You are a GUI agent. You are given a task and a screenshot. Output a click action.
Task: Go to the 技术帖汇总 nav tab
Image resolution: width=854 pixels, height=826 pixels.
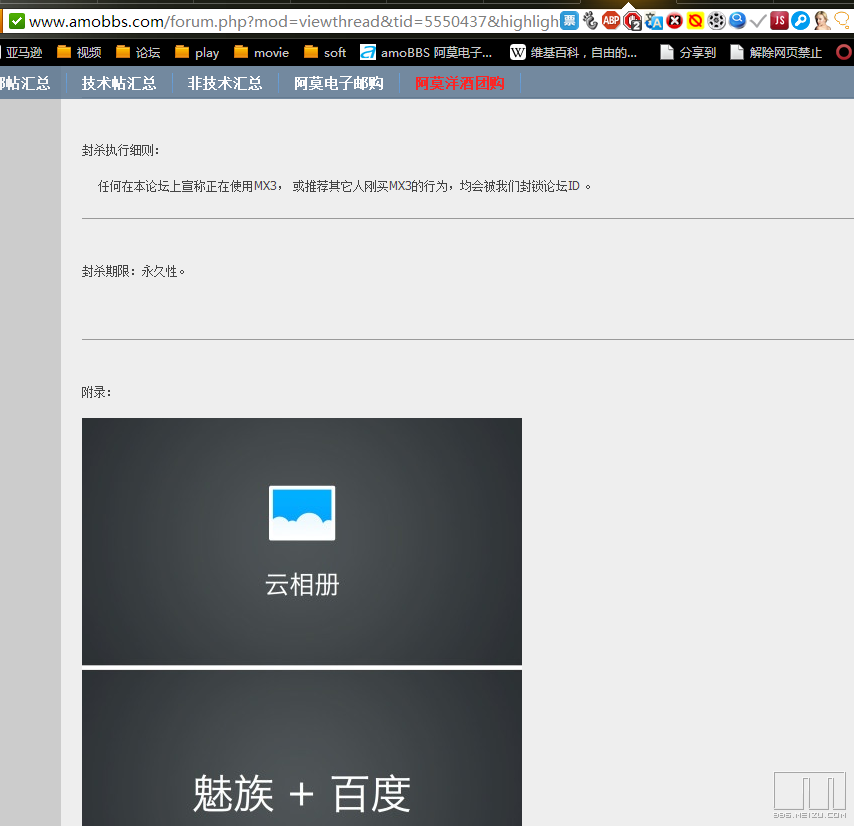[x=119, y=83]
